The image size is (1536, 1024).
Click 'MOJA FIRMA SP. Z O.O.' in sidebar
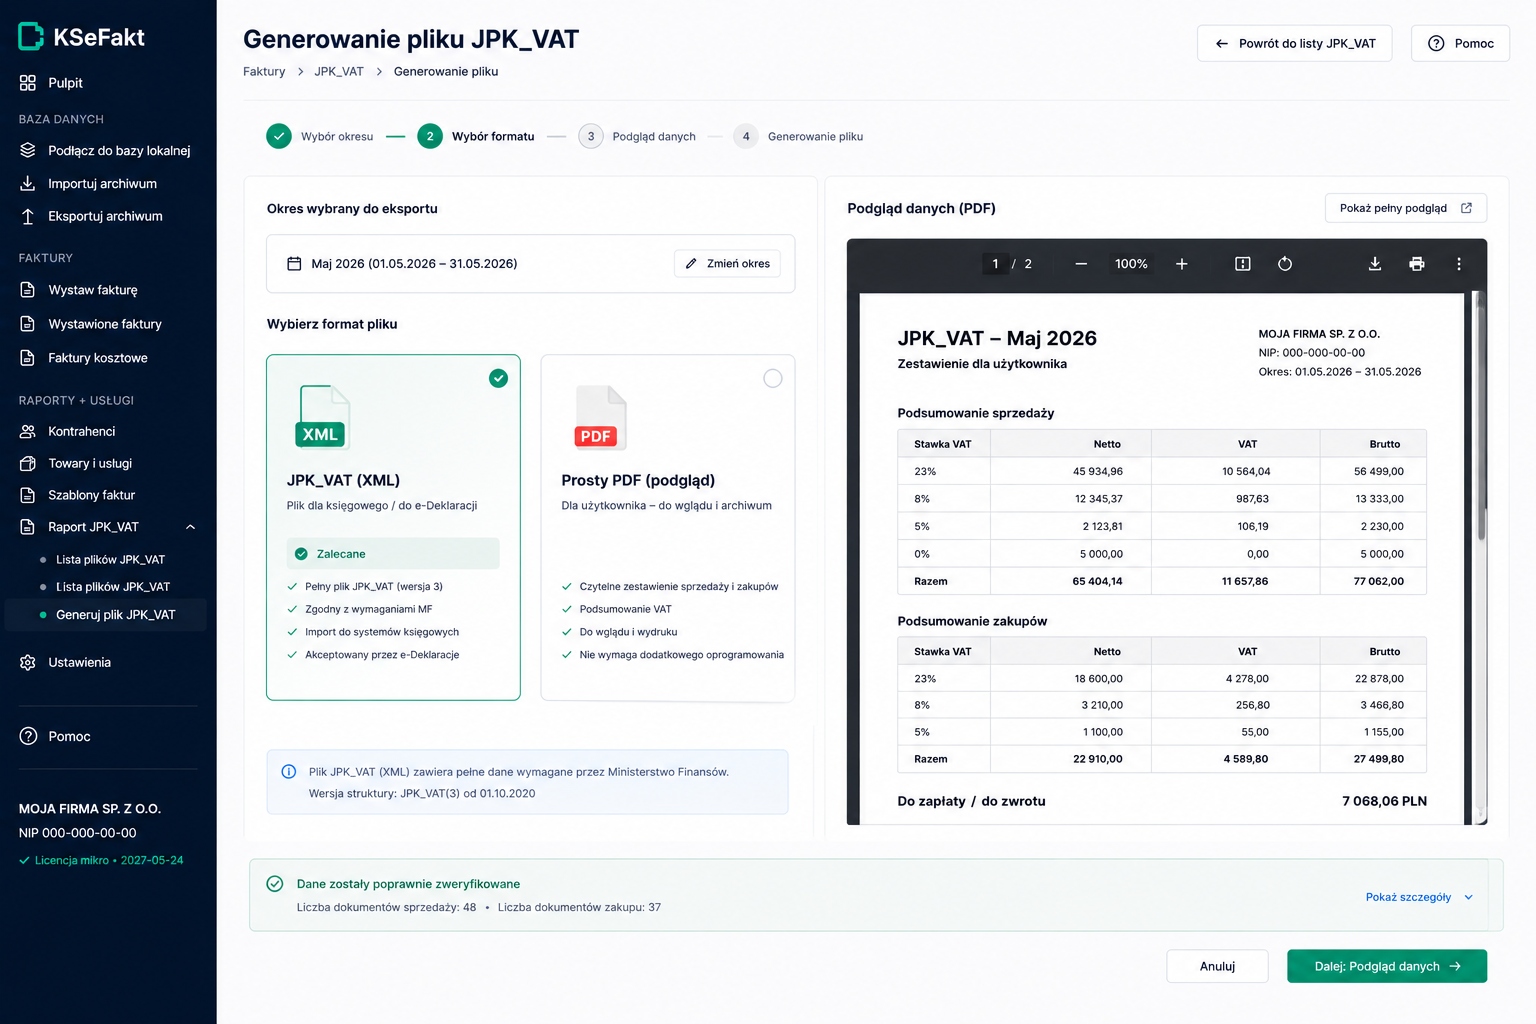click(x=90, y=809)
